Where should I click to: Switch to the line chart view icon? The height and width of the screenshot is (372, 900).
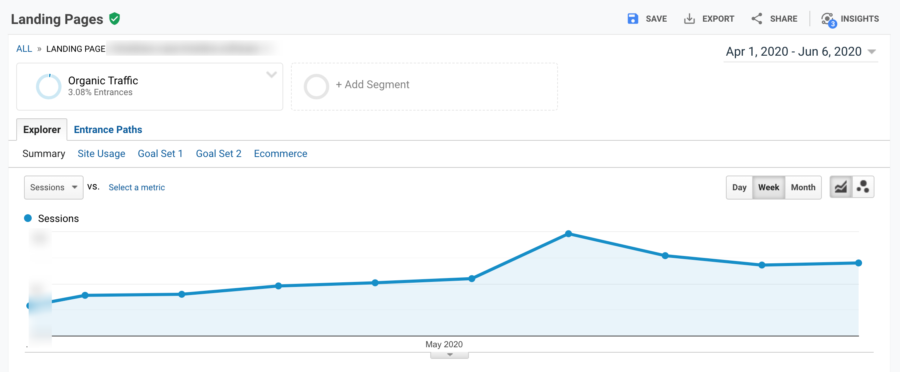click(841, 187)
